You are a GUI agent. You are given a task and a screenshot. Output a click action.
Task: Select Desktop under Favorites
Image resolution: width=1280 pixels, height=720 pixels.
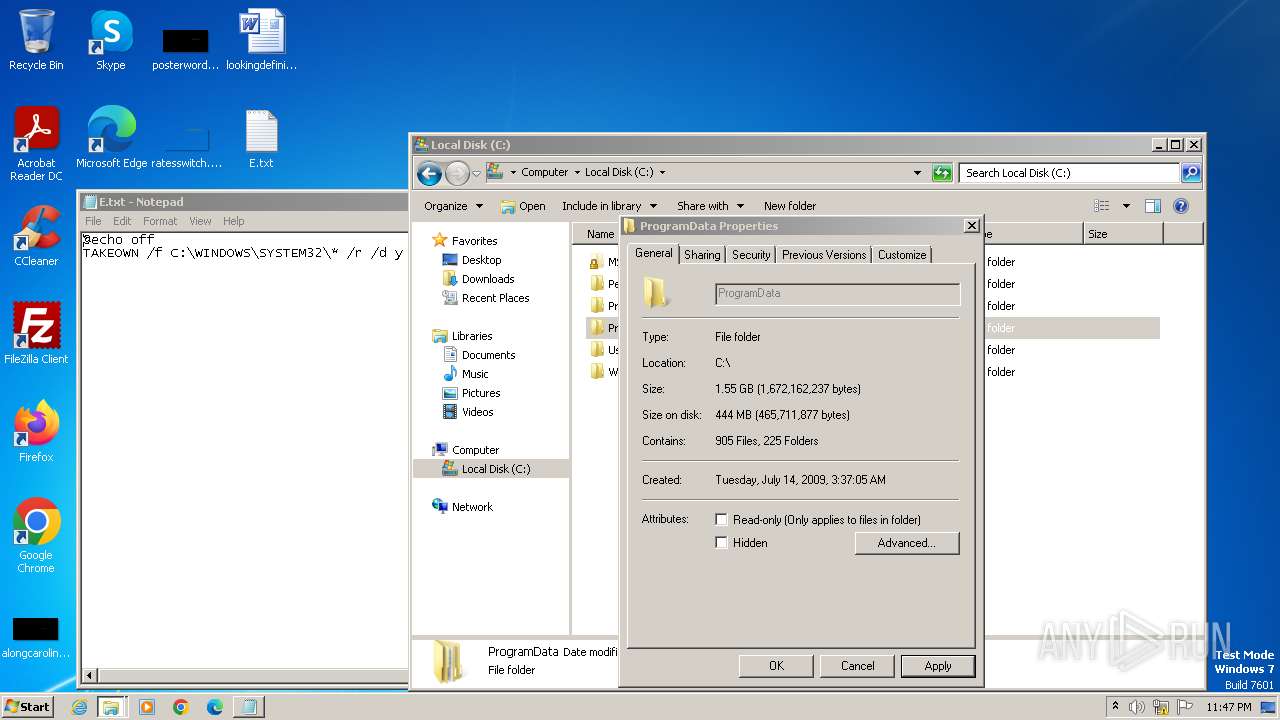[x=481, y=260]
